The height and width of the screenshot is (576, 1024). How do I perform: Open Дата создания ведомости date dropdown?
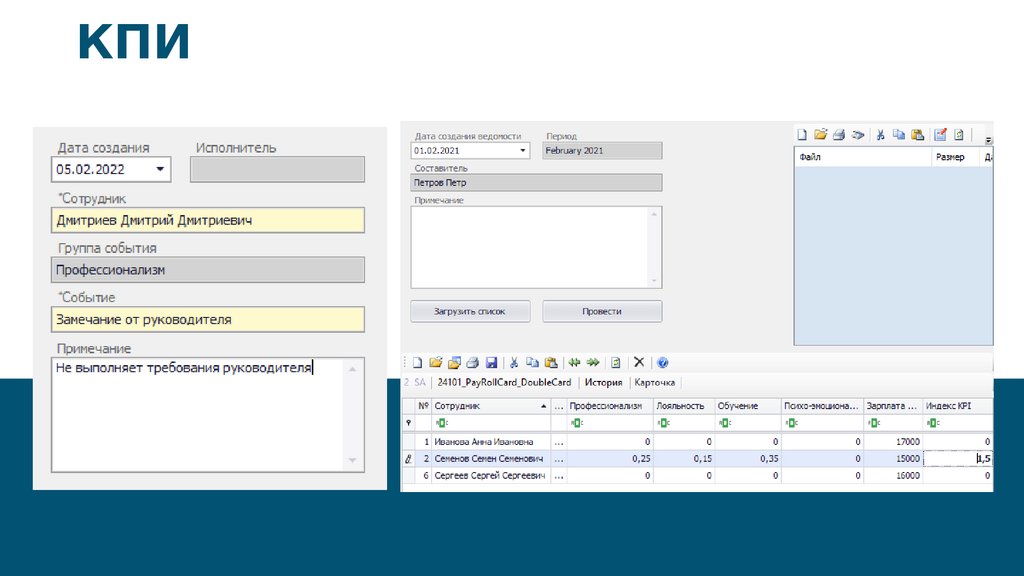(522, 150)
